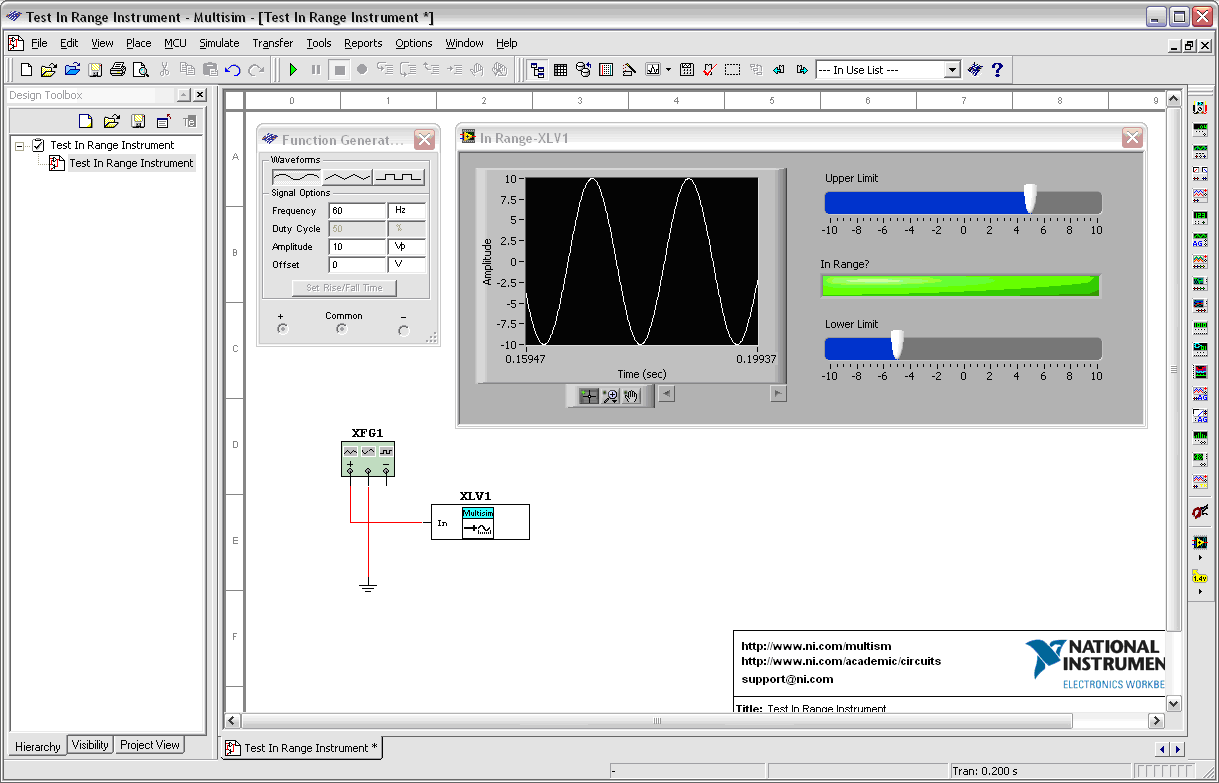The image size is (1219, 783).
Task: Select the XLV1 instrument on the schematic
Action: click(x=480, y=521)
